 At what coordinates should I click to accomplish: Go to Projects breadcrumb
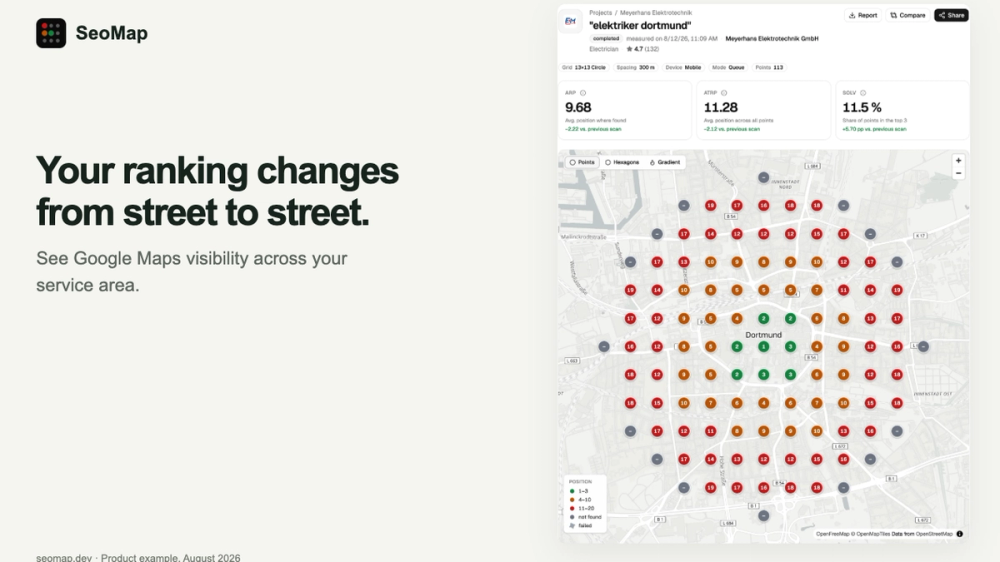600,13
